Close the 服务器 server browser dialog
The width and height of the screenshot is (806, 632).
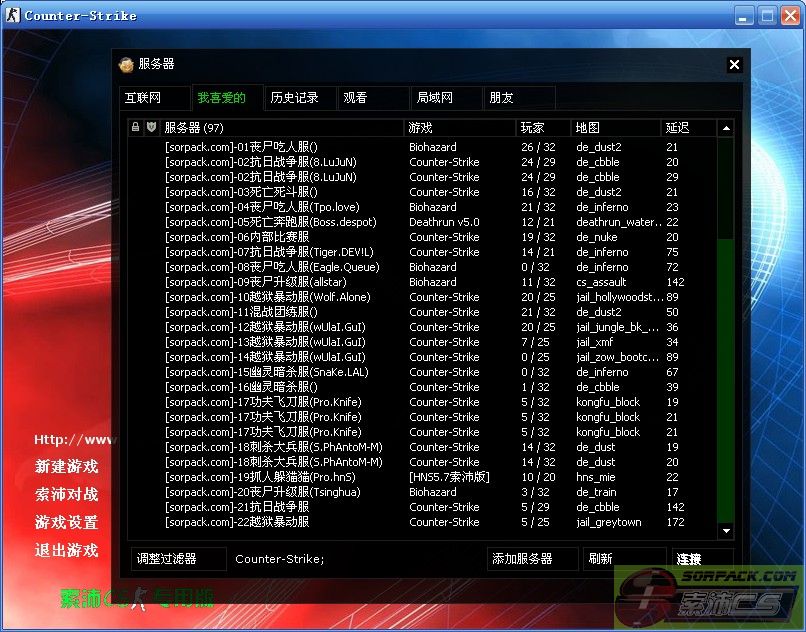(x=734, y=65)
